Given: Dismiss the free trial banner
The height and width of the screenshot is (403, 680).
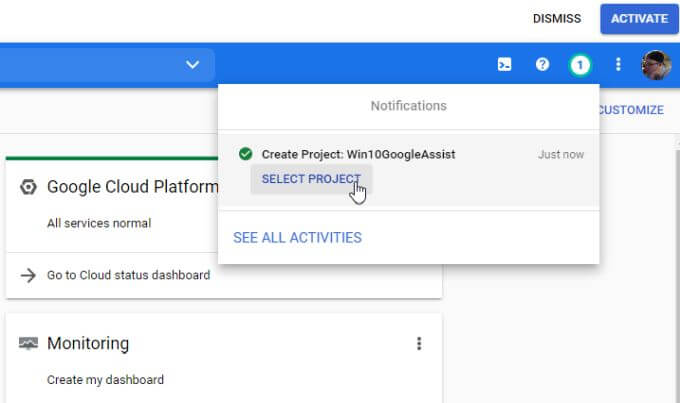Looking at the screenshot, I should pyautogui.click(x=557, y=18).
